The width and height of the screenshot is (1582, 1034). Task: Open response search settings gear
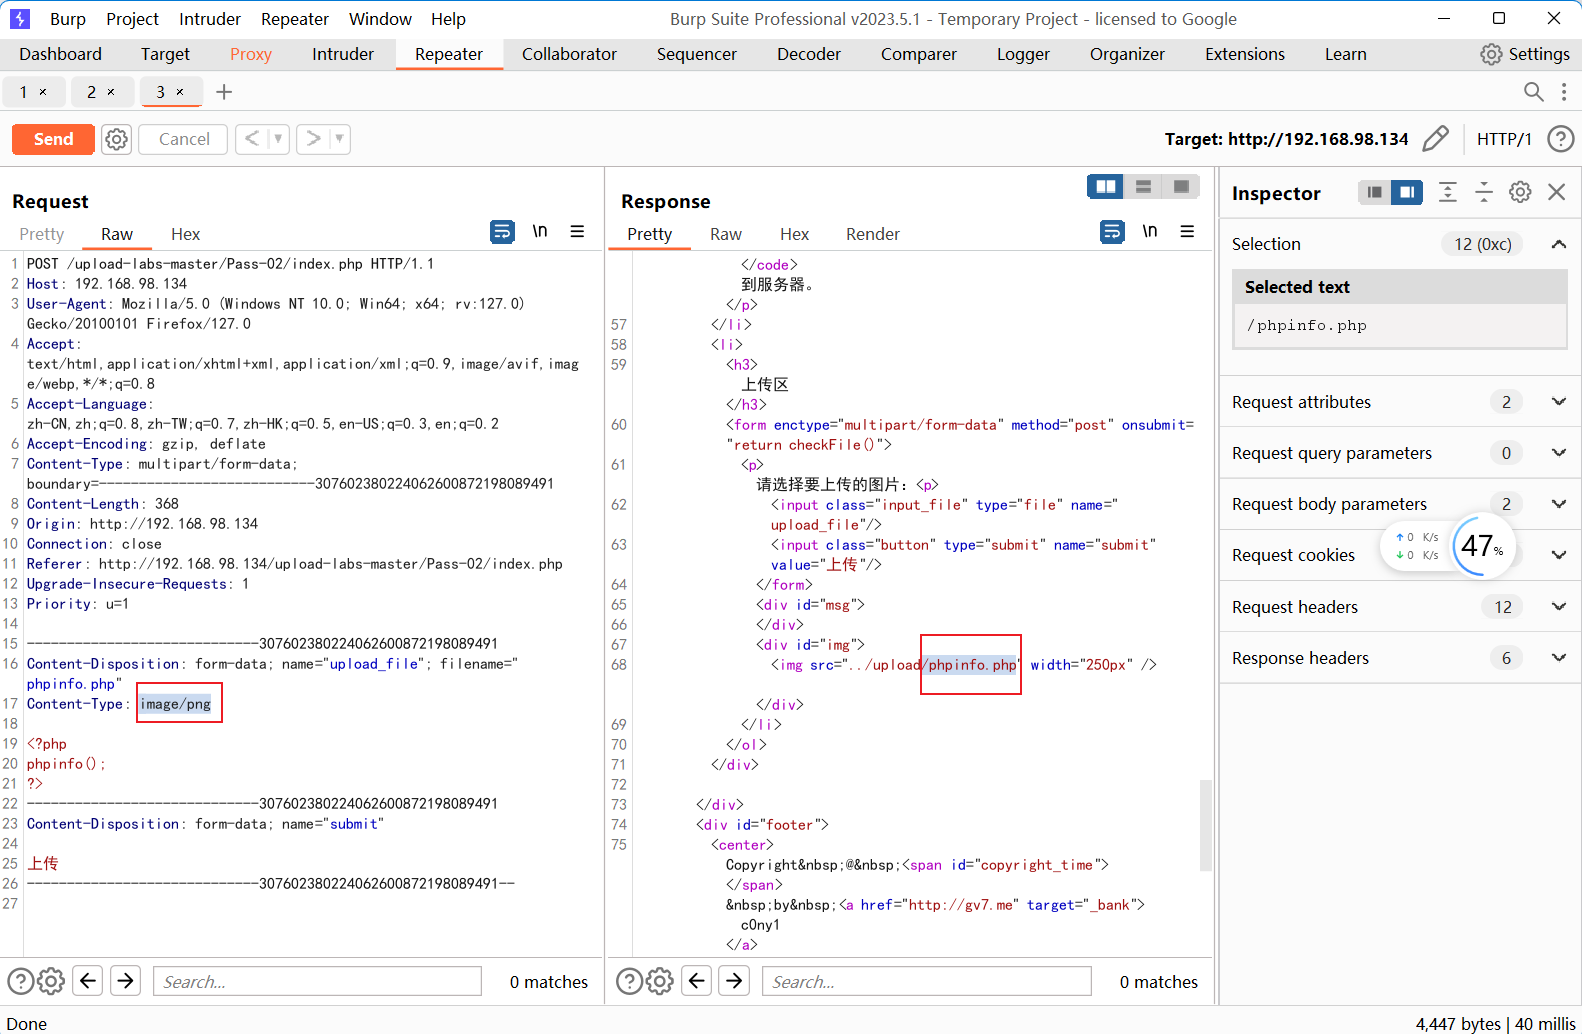[x=660, y=981]
